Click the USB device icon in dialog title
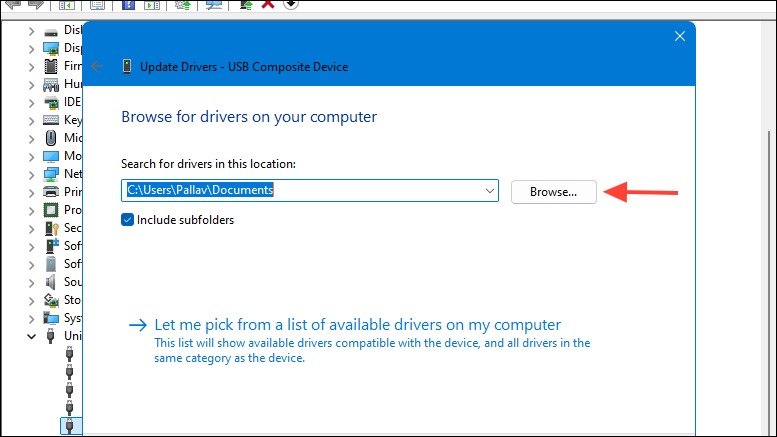 point(127,66)
